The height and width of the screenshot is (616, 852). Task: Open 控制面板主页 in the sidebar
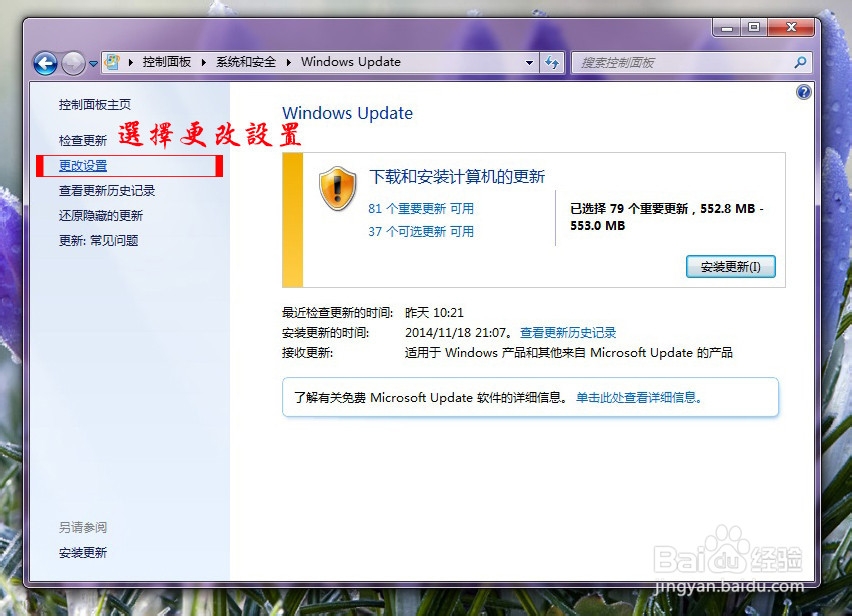[95, 104]
